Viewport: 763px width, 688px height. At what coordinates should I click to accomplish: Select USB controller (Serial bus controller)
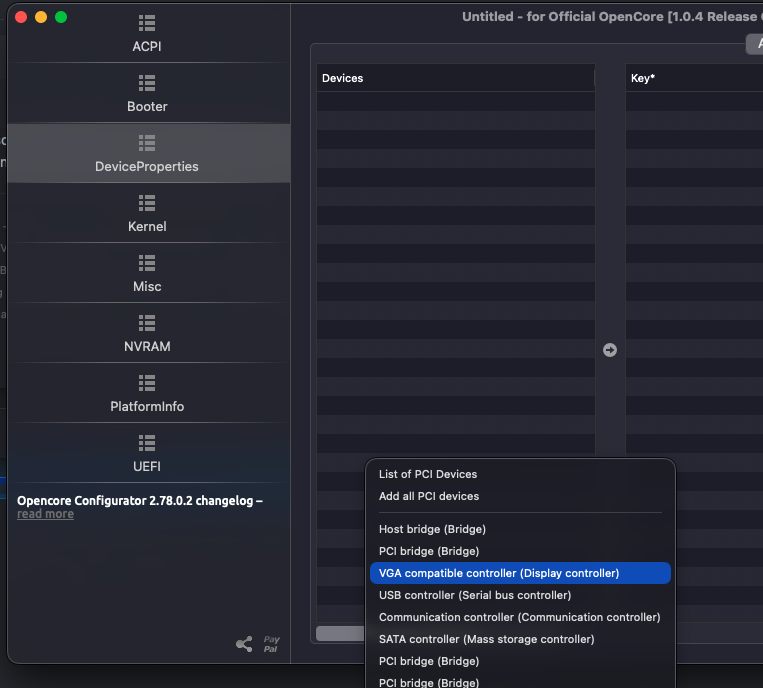520,595
